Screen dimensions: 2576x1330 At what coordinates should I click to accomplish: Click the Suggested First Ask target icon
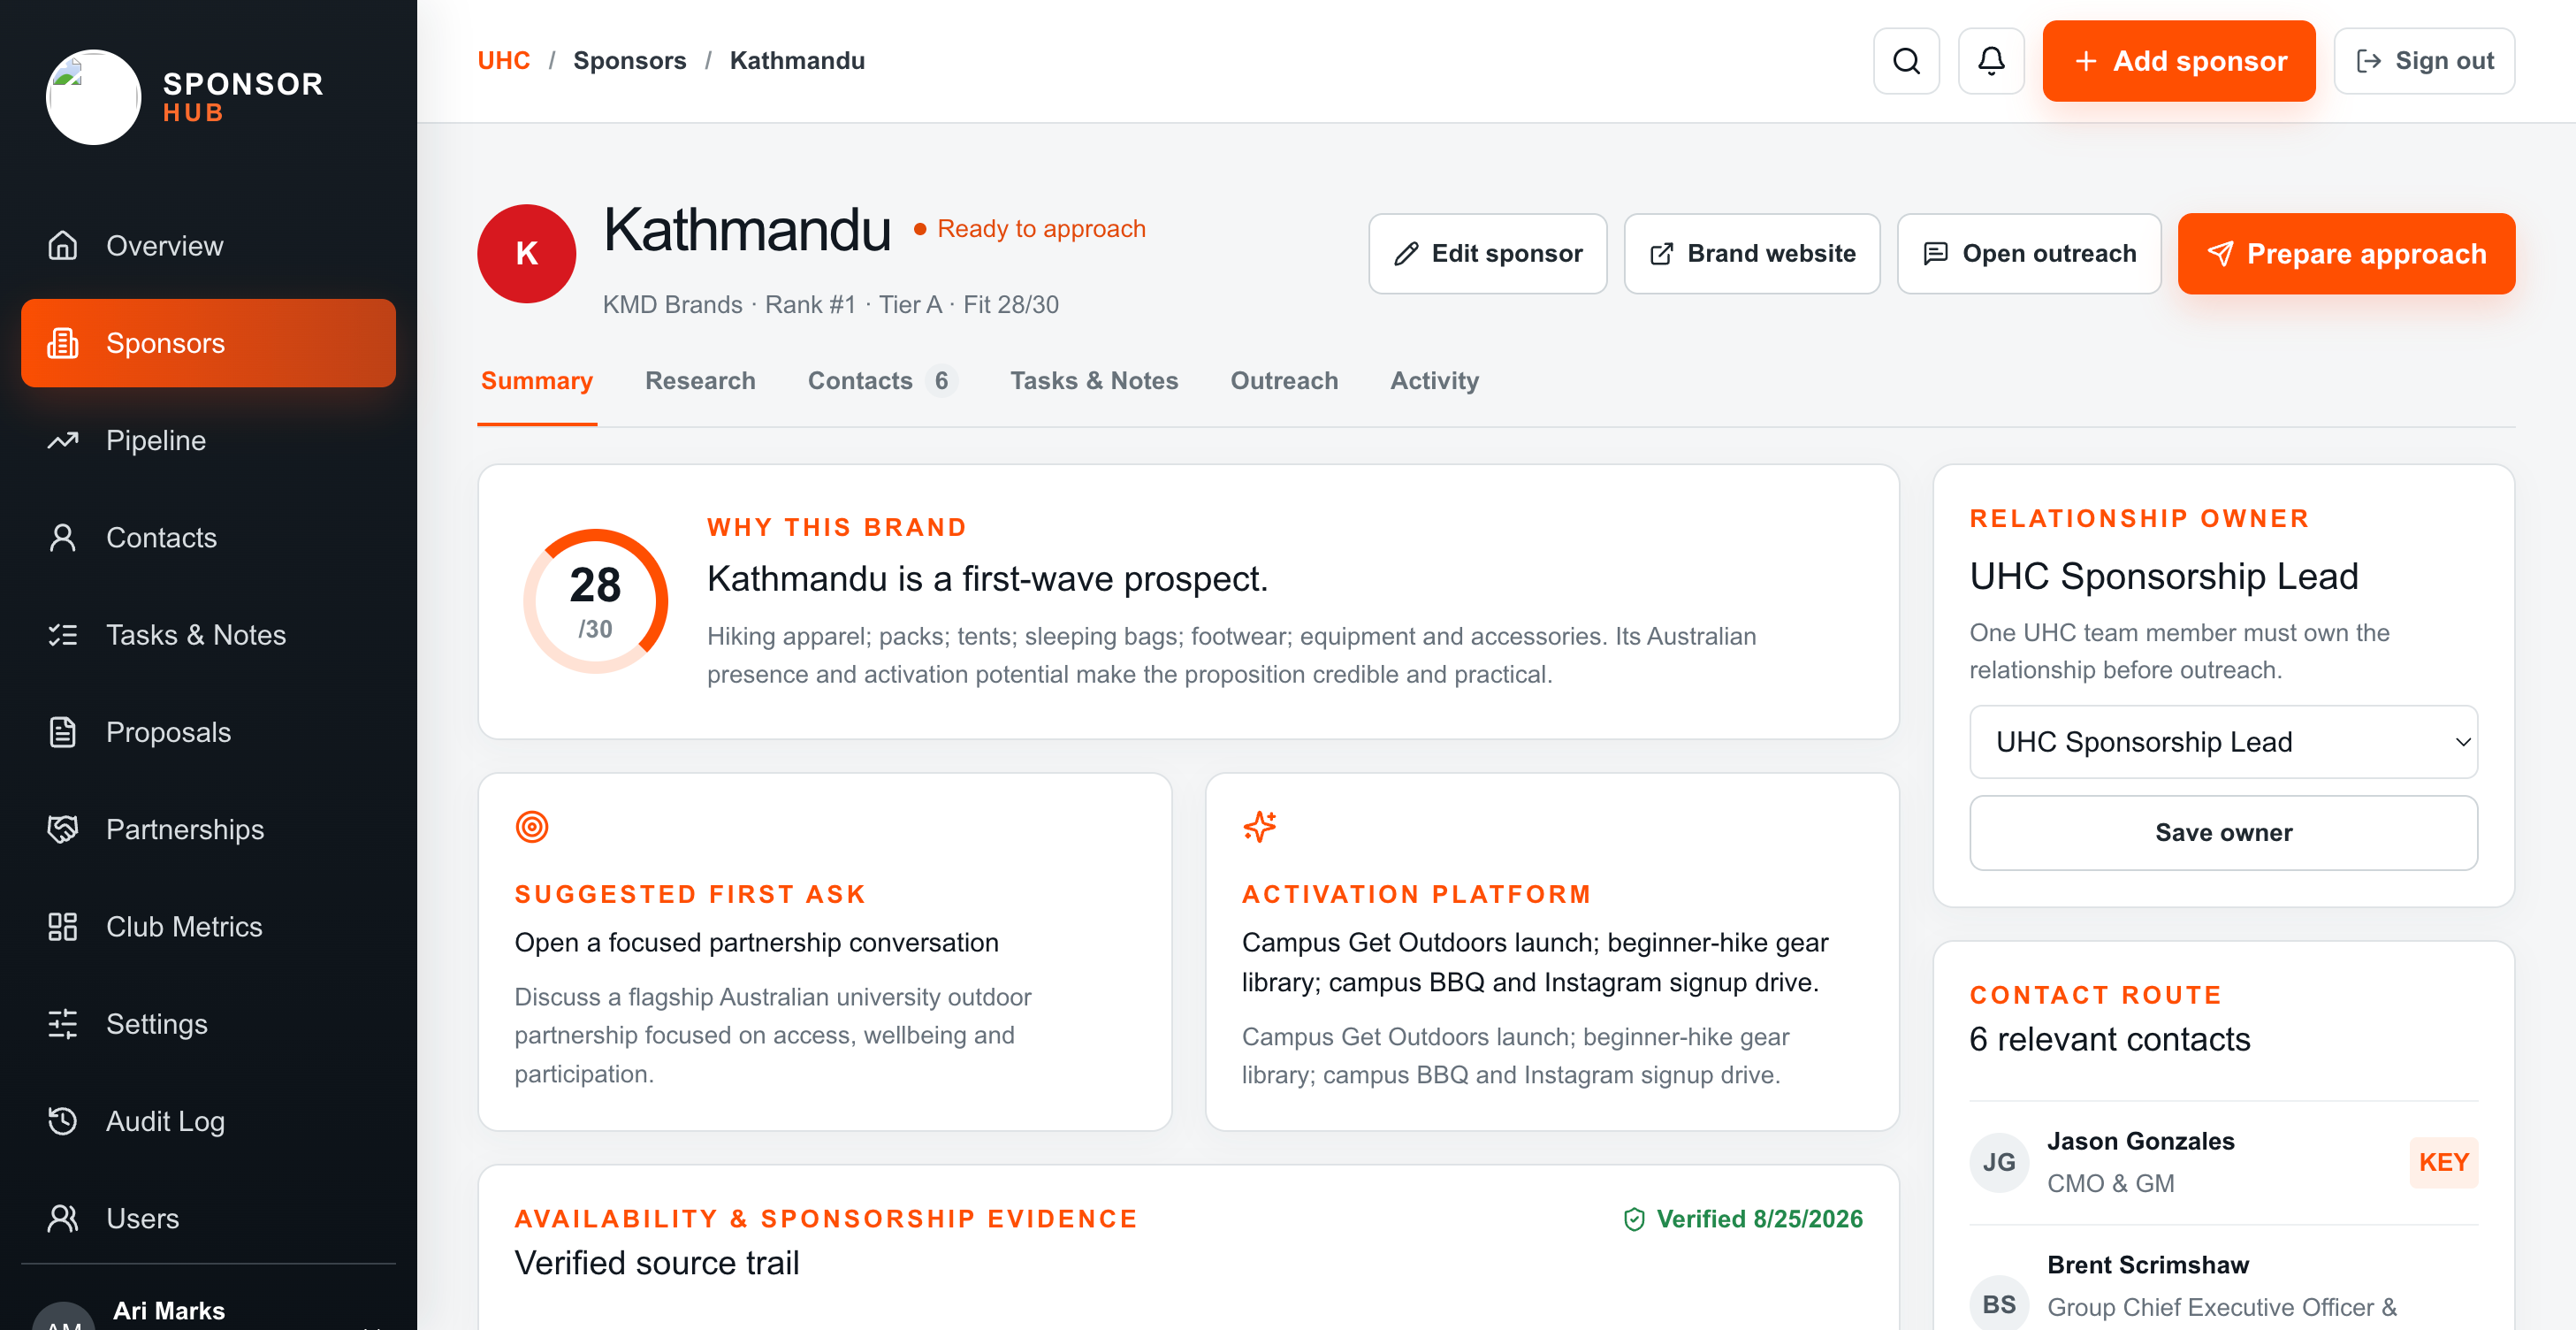(x=532, y=827)
